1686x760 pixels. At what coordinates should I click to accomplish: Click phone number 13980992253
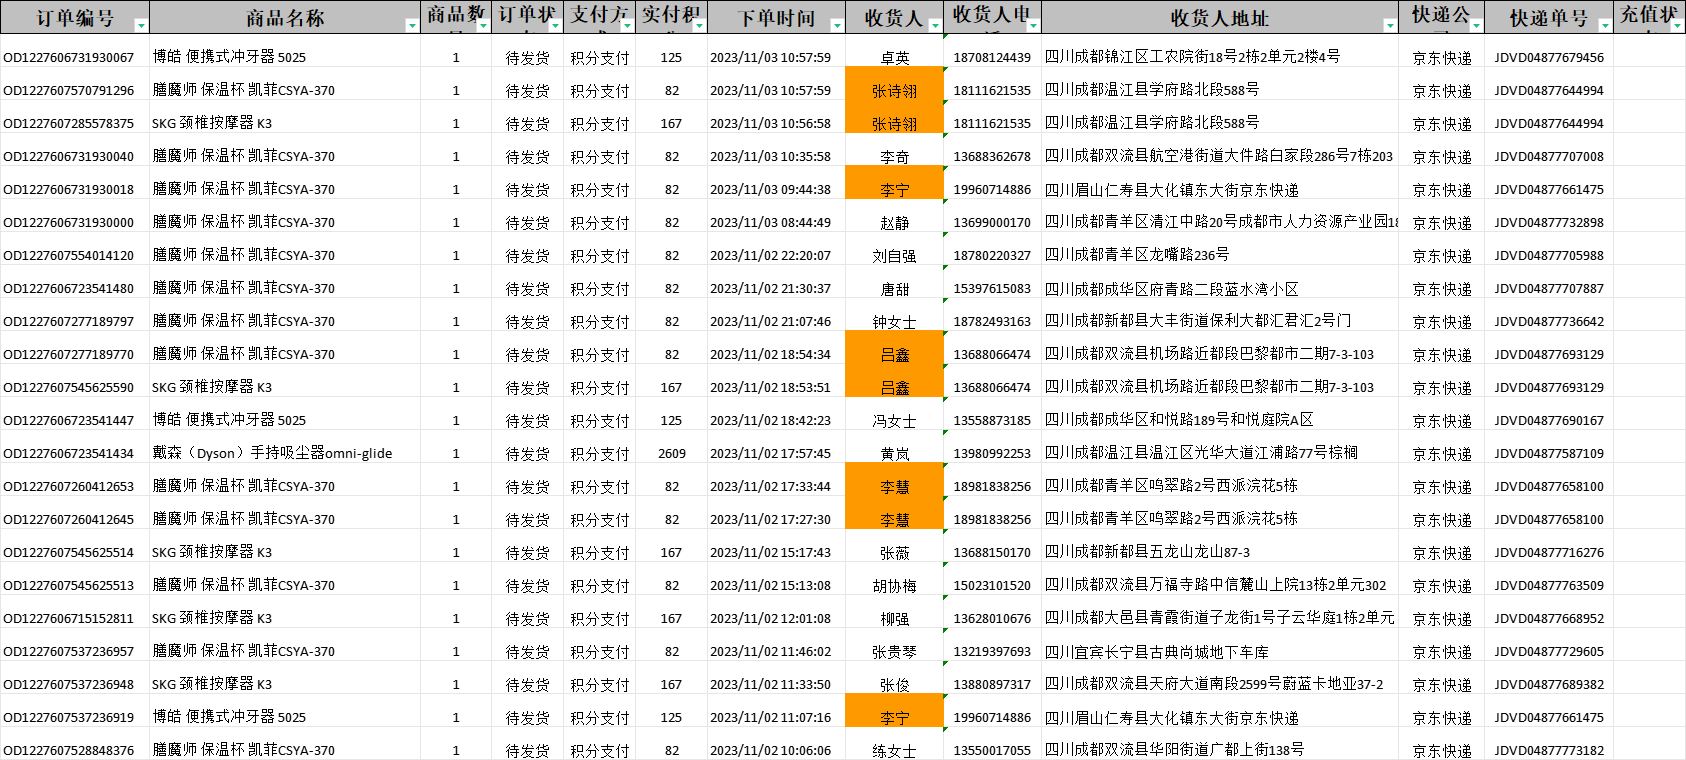(992, 454)
